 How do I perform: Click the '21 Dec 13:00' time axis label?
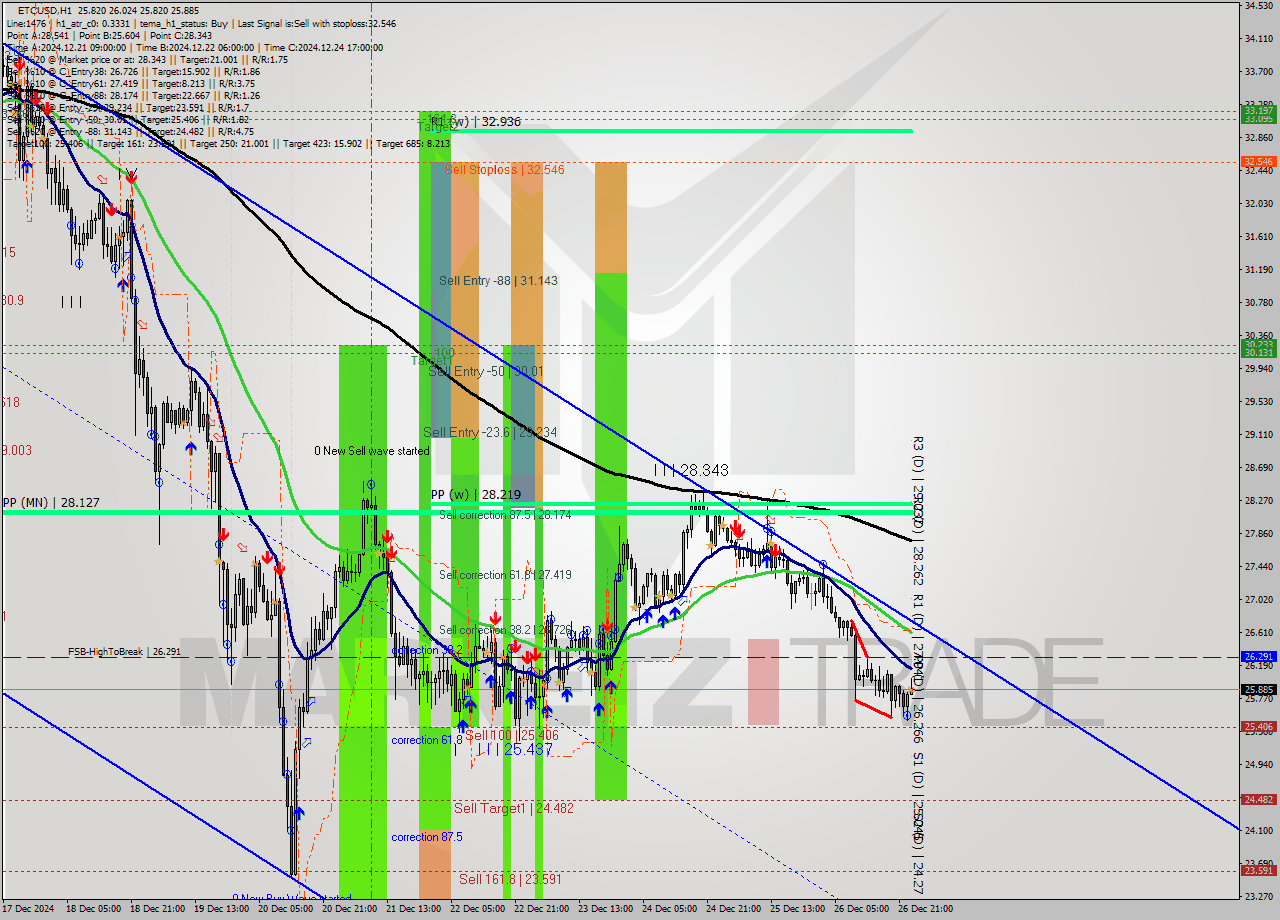click(x=413, y=909)
